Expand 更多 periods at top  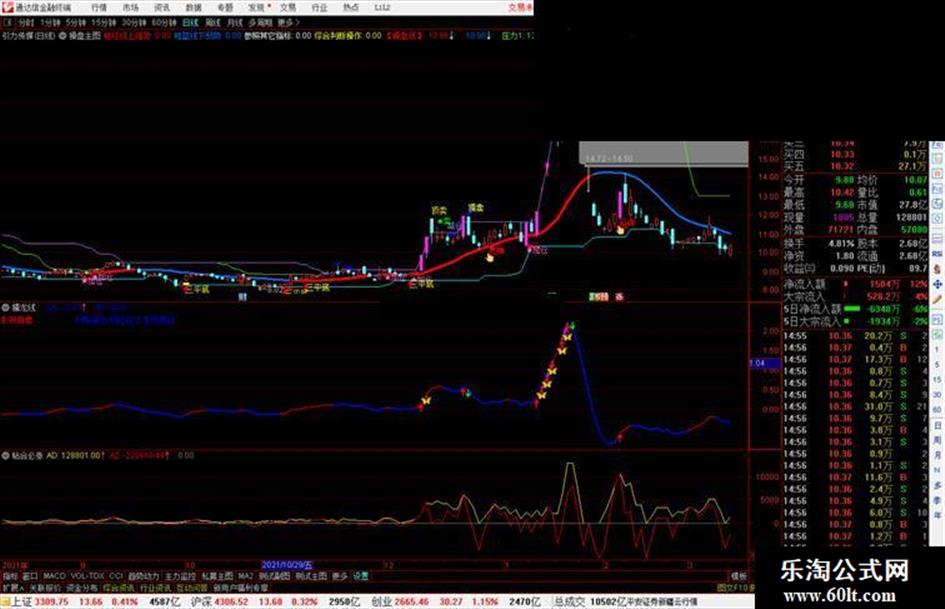pyautogui.click(x=287, y=22)
